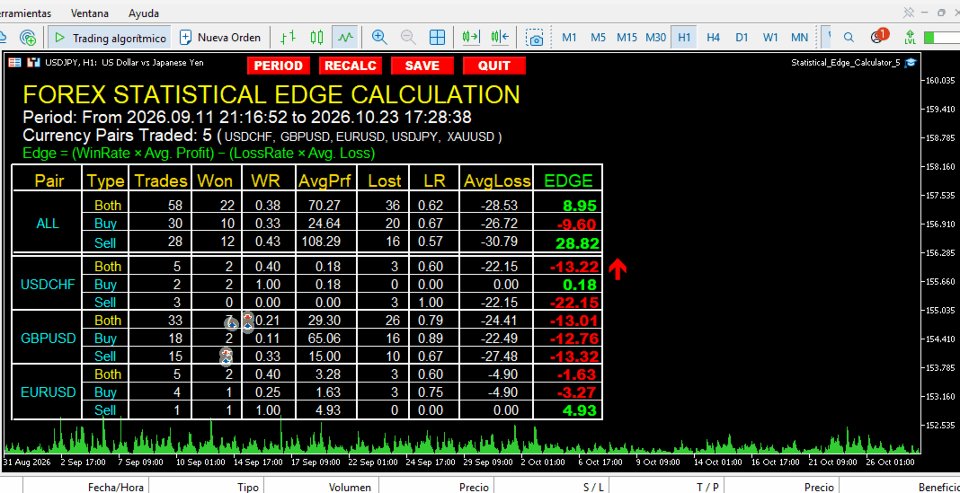Click the 17 Sep 09:00 time axis label
960x493 pixels.
point(316,462)
